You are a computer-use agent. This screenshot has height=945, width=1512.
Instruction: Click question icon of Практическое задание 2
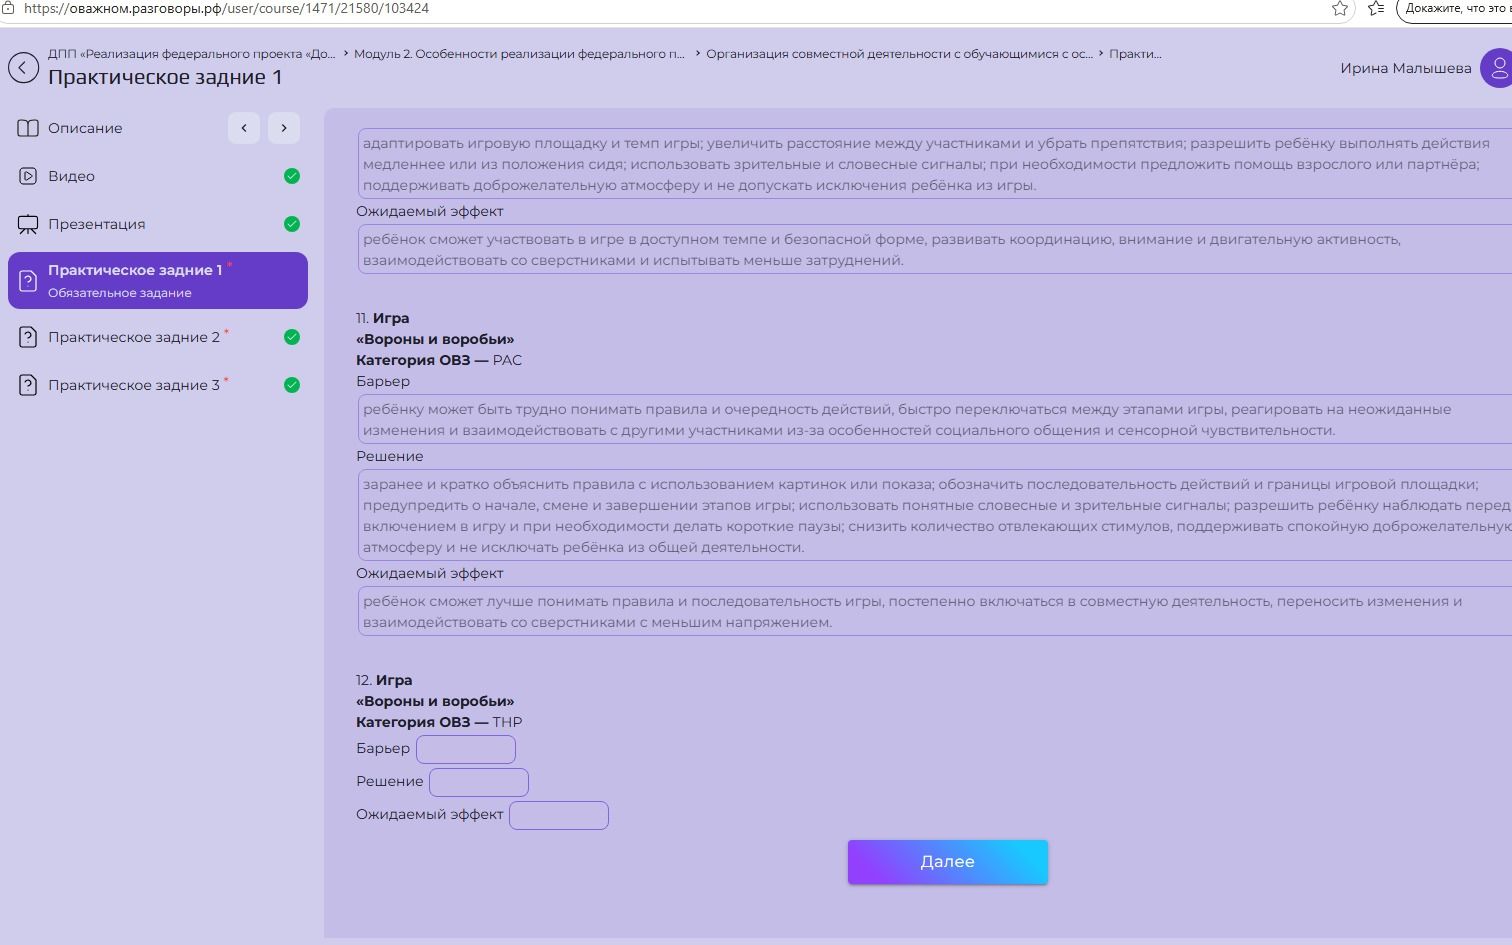pos(28,337)
